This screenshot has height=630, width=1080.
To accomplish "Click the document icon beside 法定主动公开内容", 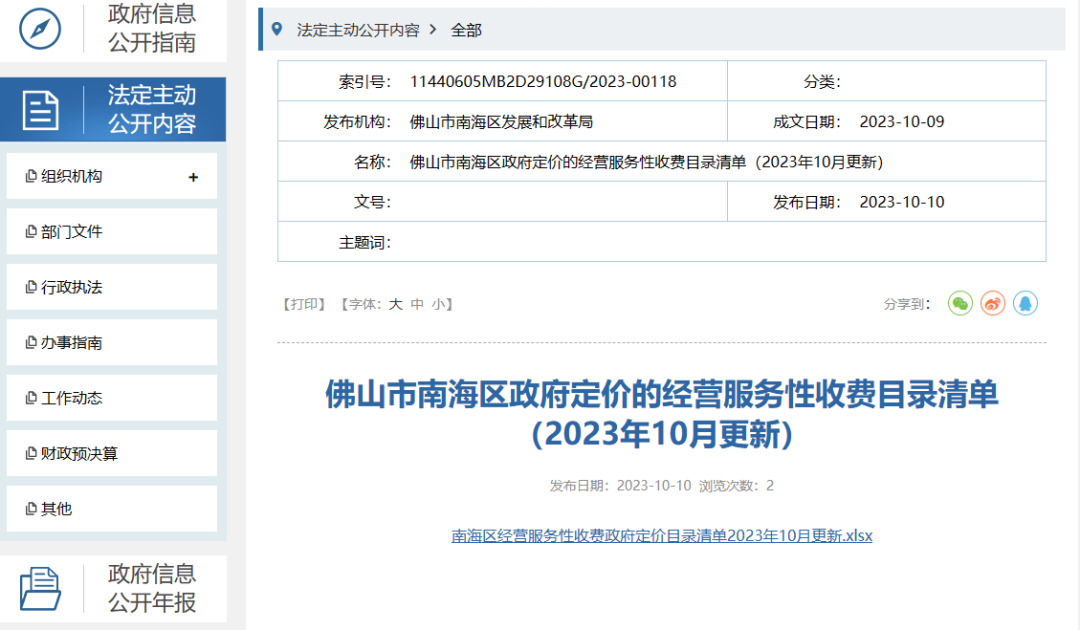I will tap(40, 110).
